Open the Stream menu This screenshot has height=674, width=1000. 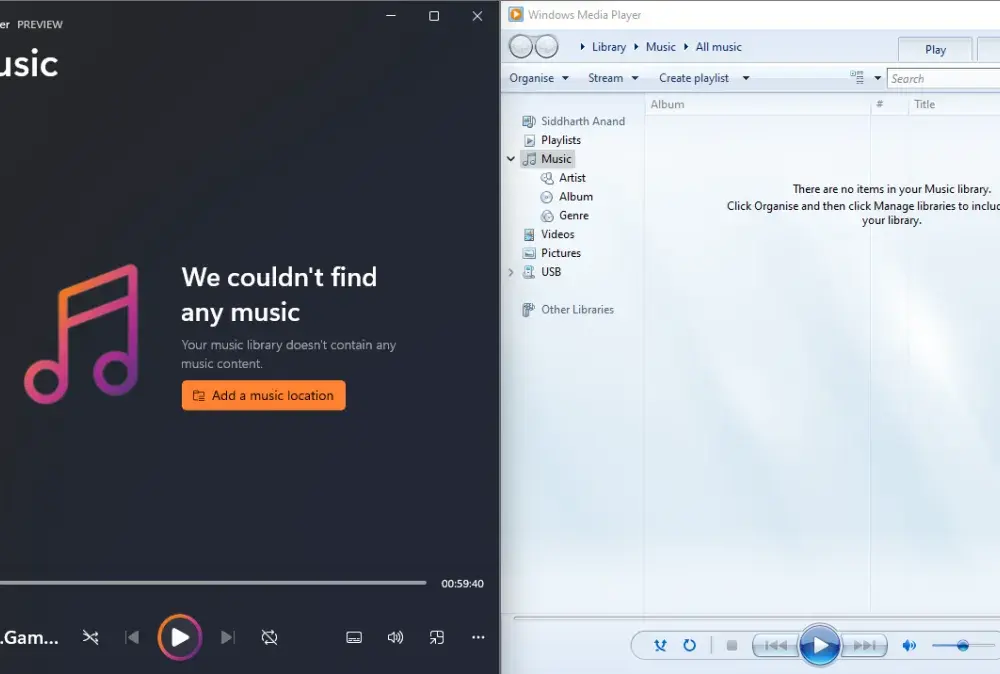pos(613,78)
